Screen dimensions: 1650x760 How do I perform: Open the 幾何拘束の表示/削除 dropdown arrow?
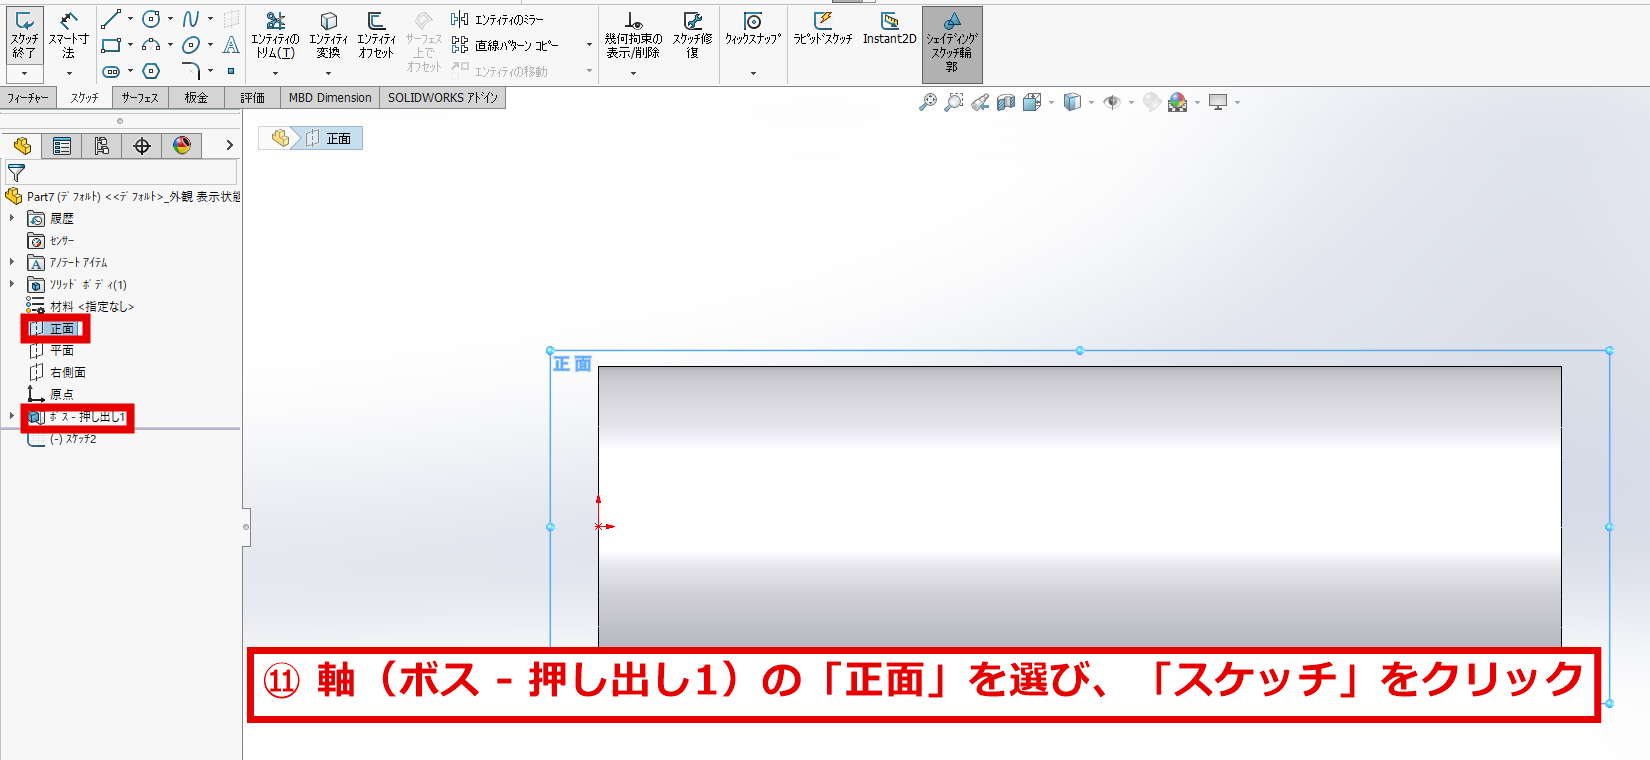633,73
